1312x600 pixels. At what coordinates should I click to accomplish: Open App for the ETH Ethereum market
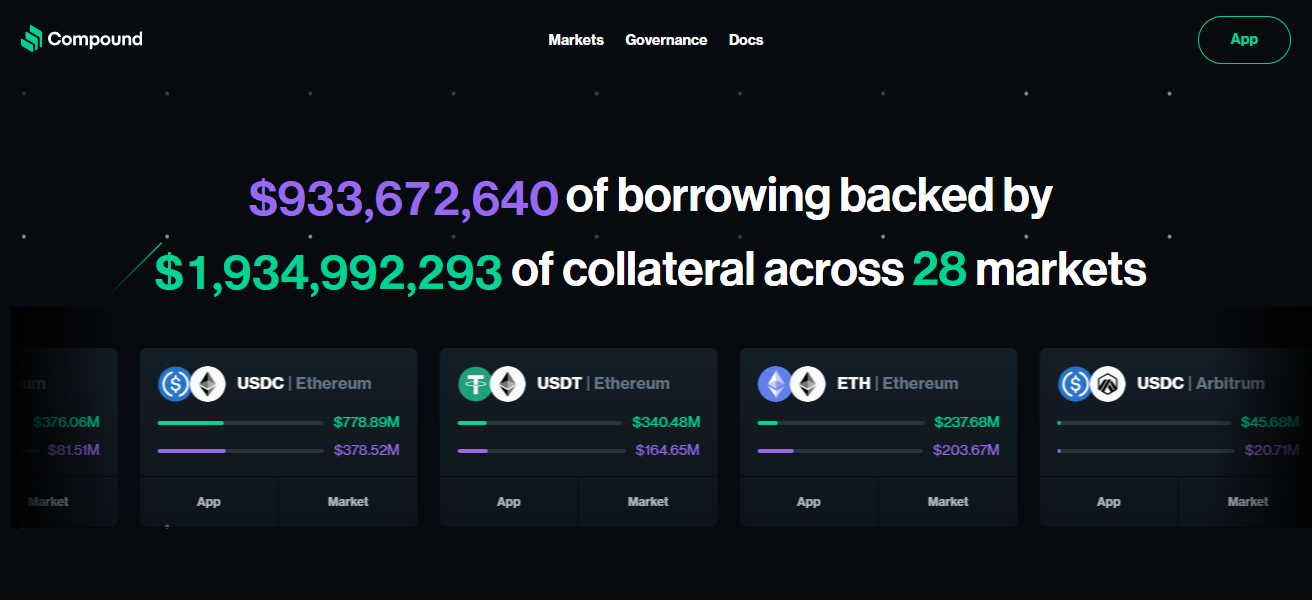[x=809, y=502]
